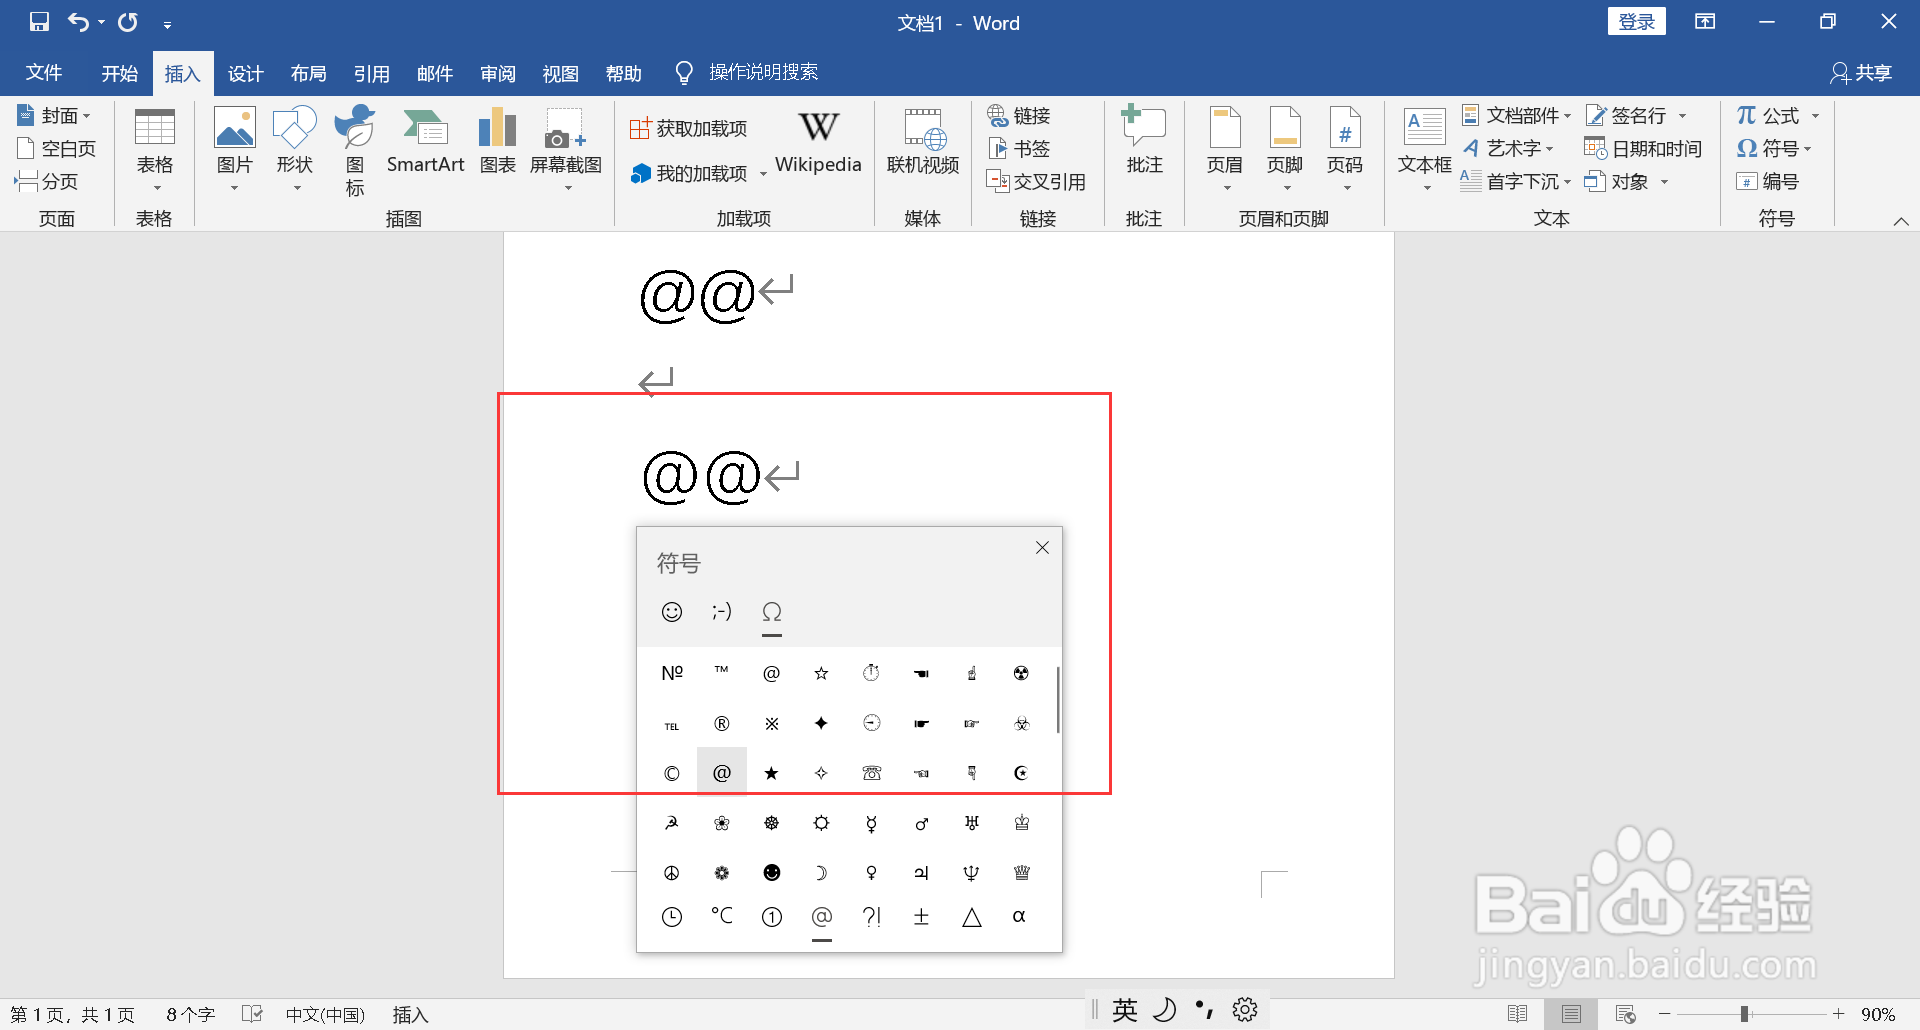The image size is (1920, 1030).
Task: Insert the © copyright symbol
Action: (x=672, y=773)
